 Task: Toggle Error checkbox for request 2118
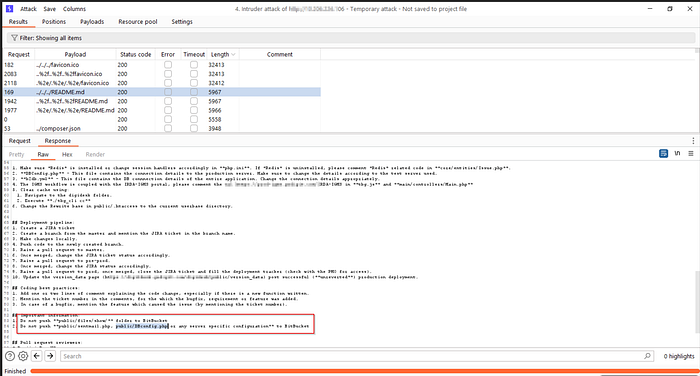point(168,83)
